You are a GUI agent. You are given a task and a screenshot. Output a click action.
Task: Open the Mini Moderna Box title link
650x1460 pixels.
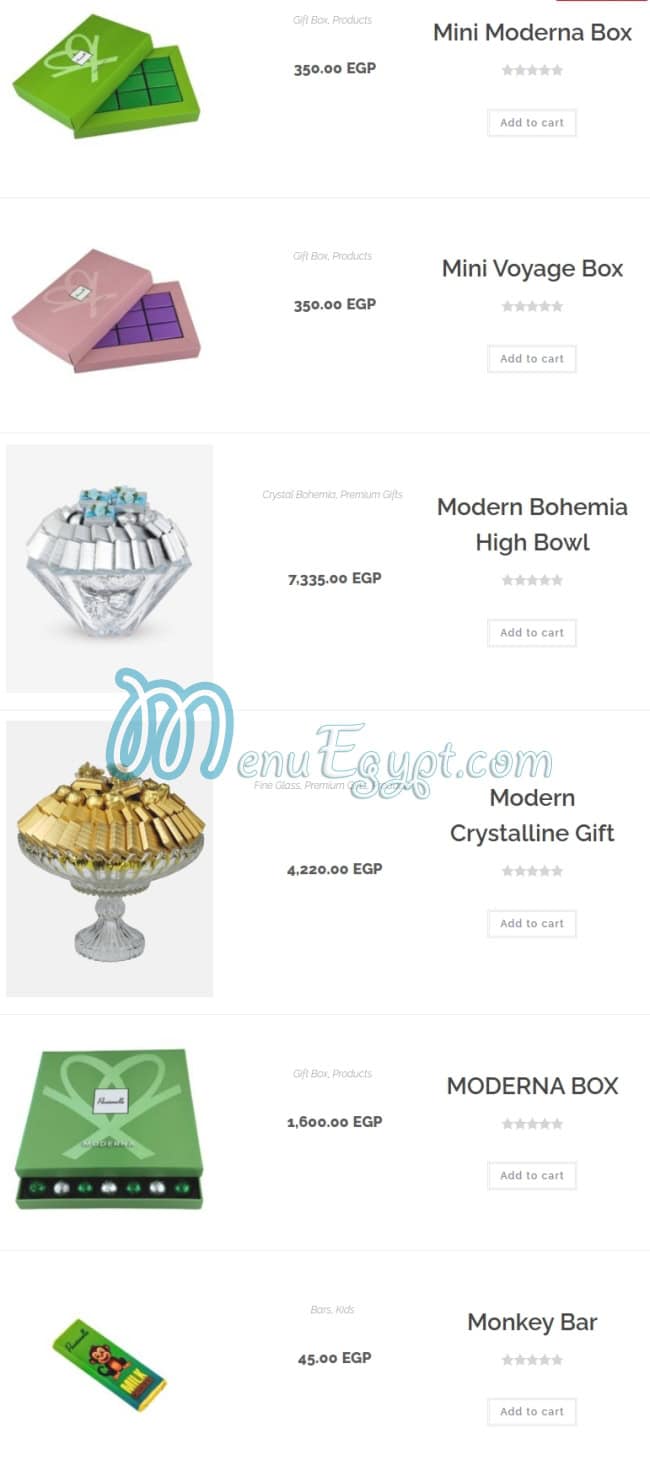(x=532, y=32)
